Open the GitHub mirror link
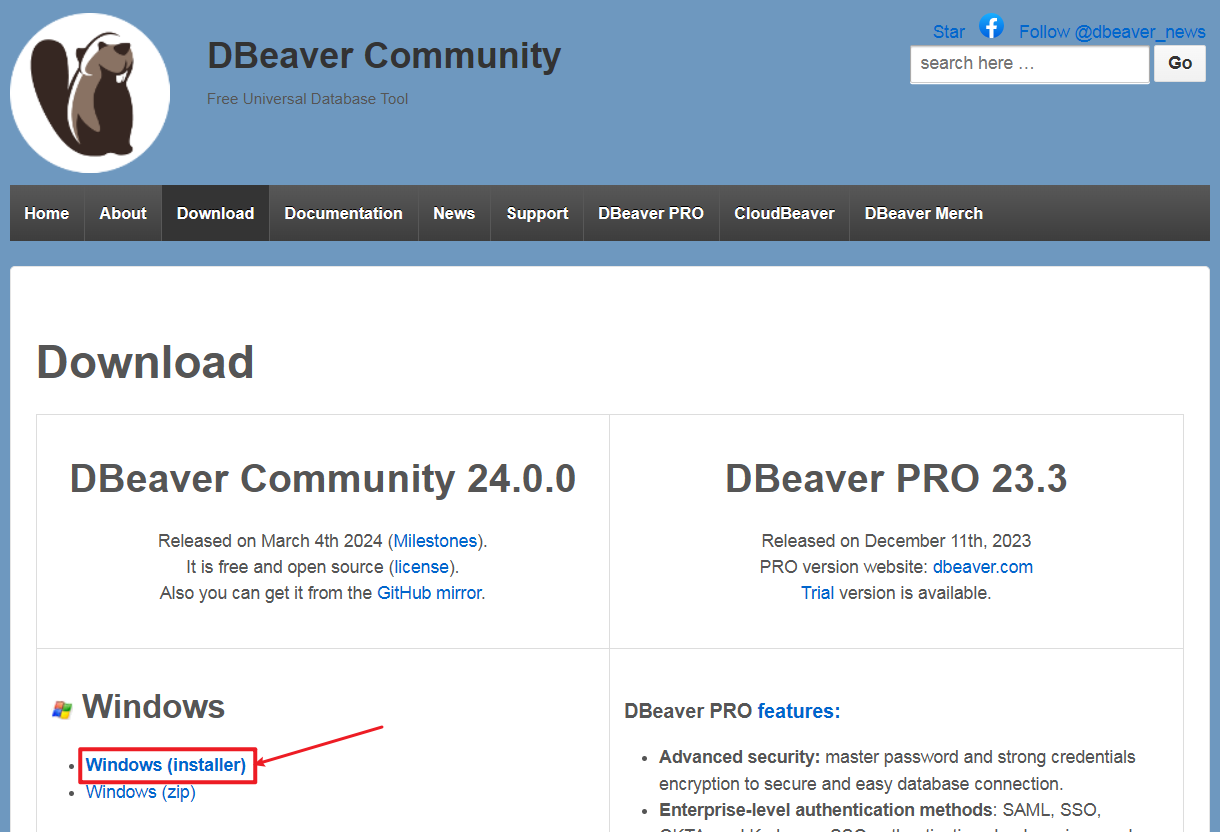Viewport: 1220px width, 832px height. pyautogui.click(x=429, y=593)
